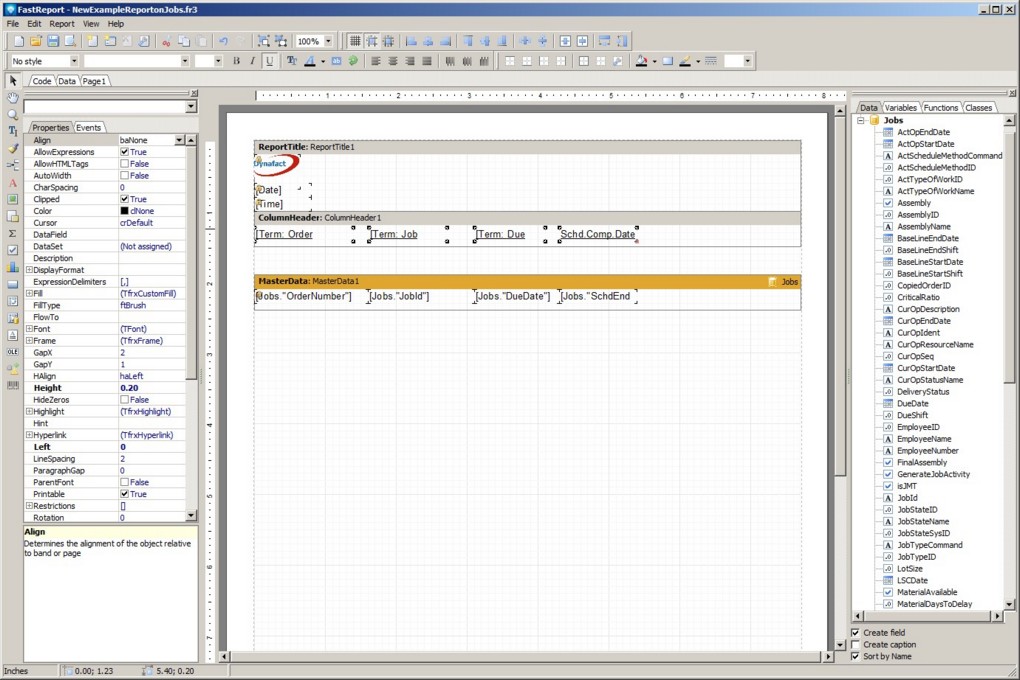Toggle Bold text formatting
This screenshot has height=680, width=1020.
(x=237, y=61)
